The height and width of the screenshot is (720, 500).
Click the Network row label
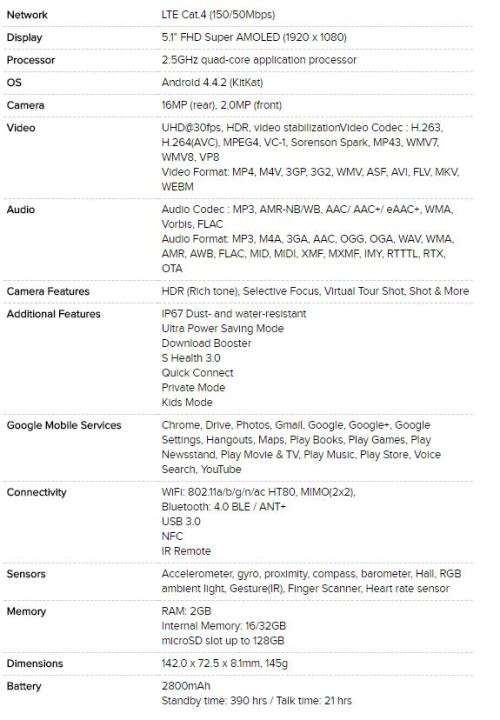[27, 15]
